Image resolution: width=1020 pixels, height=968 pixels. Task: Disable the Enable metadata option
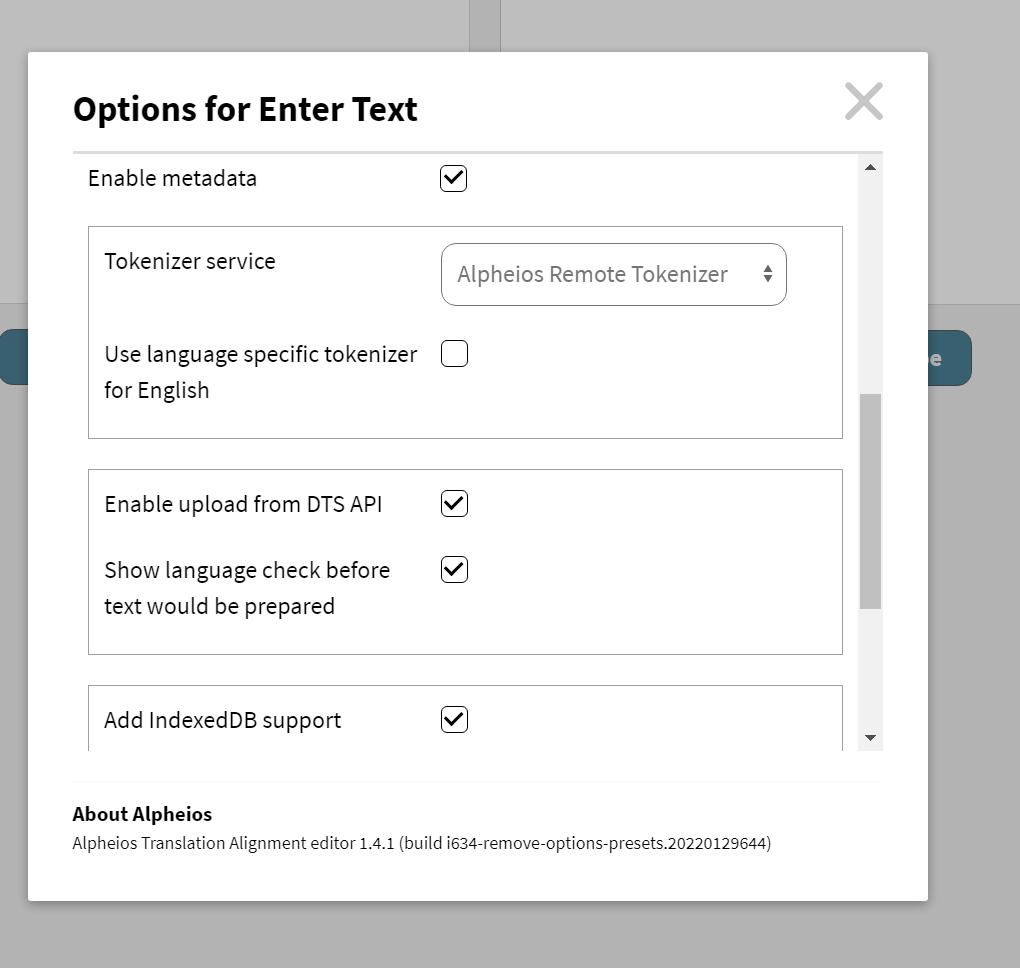point(453,178)
